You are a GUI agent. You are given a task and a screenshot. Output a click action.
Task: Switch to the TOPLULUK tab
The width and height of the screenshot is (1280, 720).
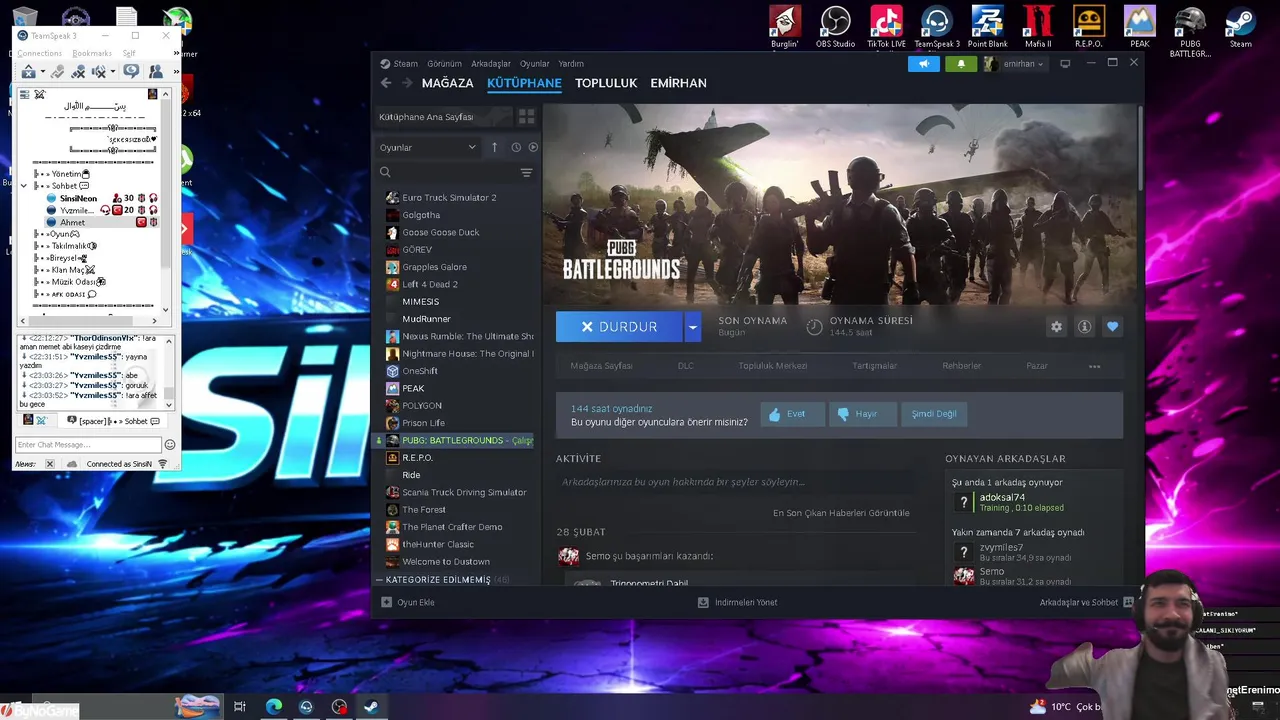[606, 83]
